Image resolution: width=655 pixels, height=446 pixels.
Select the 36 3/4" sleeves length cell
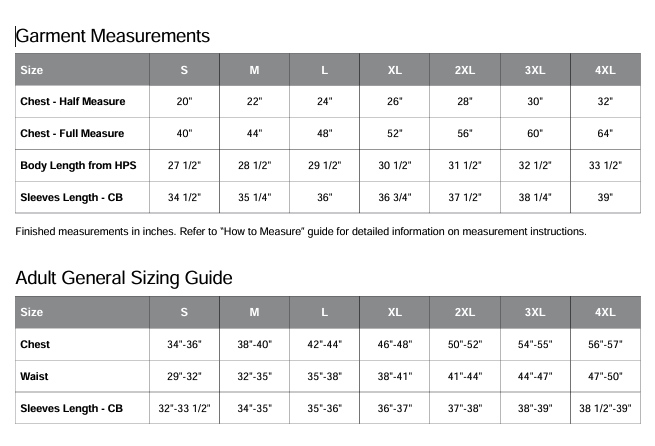tap(395, 197)
